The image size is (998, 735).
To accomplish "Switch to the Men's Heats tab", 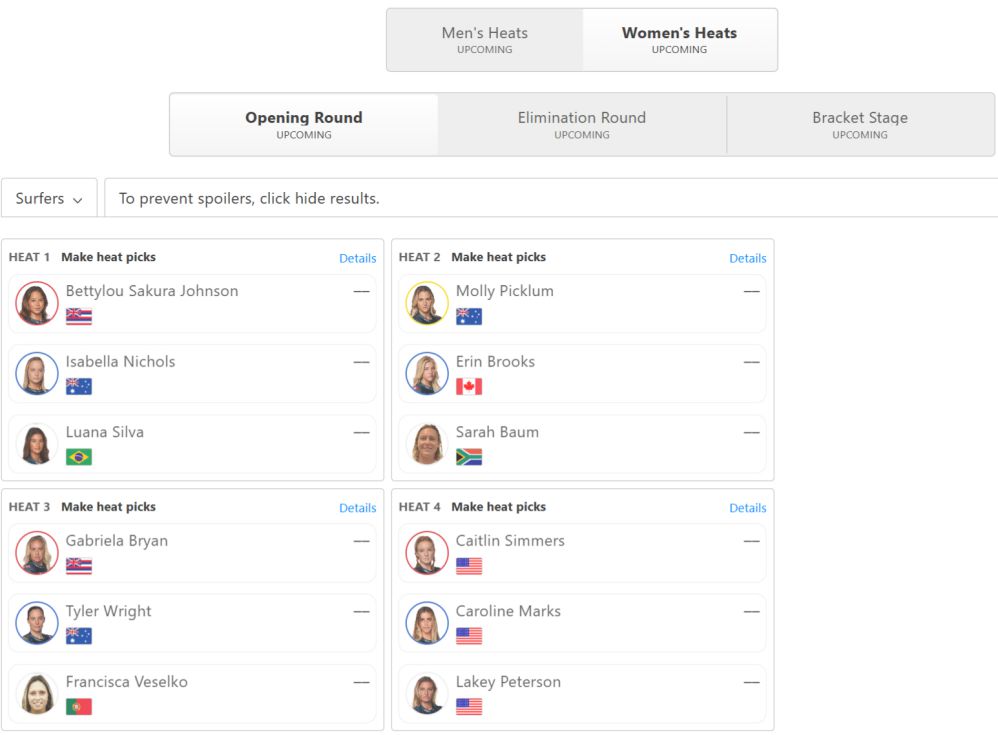I will (x=484, y=39).
